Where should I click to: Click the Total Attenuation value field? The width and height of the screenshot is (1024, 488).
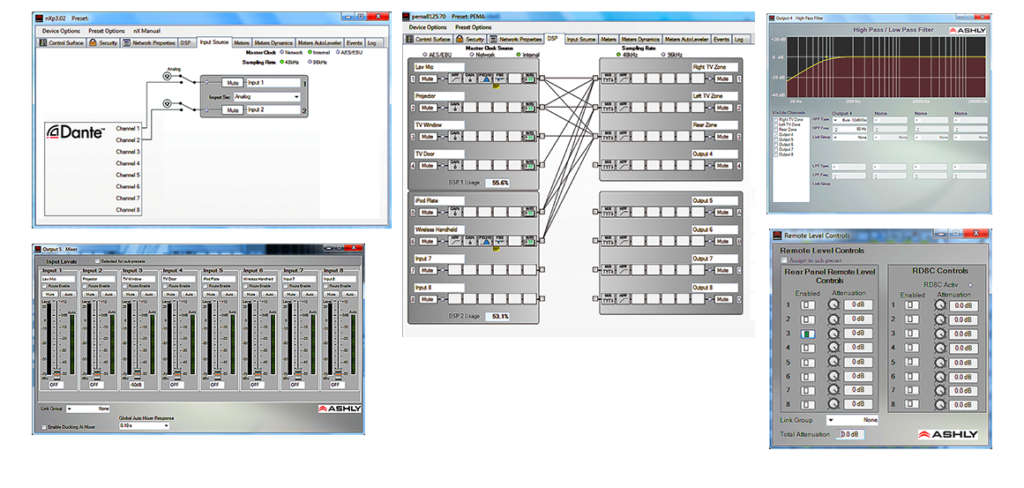click(x=849, y=434)
